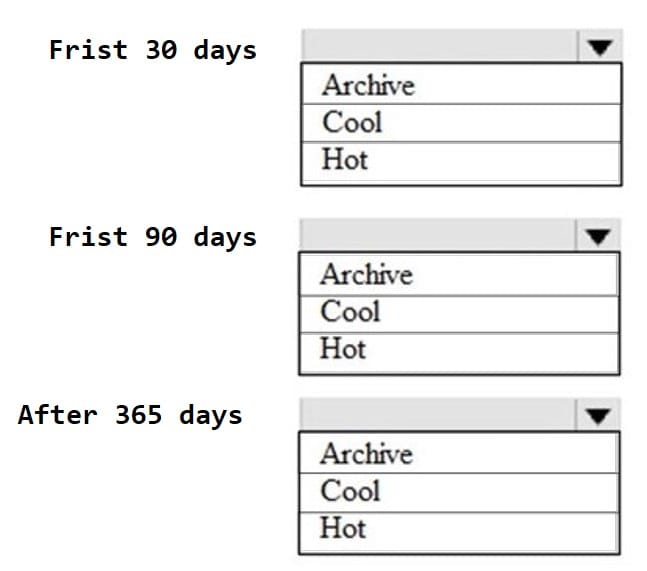
Task: Click the "After 365 days" label
Action: (x=130, y=415)
